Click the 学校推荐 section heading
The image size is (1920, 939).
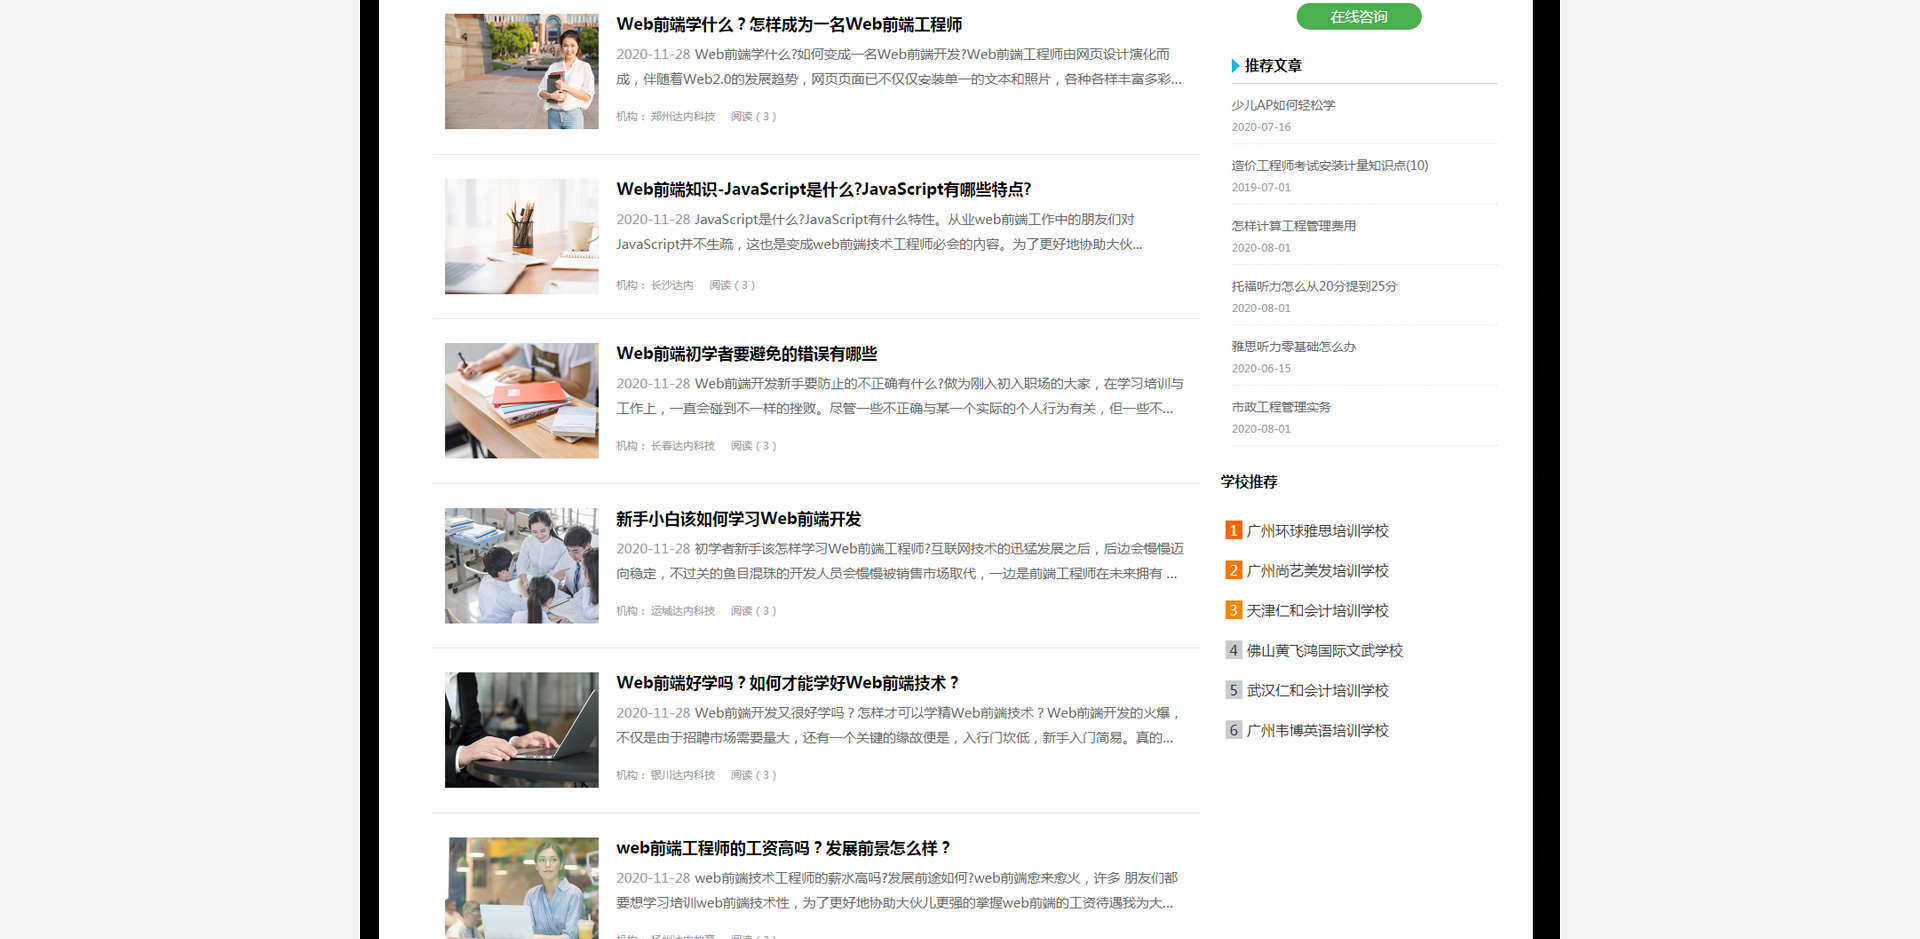click(x=1249, y=482)
